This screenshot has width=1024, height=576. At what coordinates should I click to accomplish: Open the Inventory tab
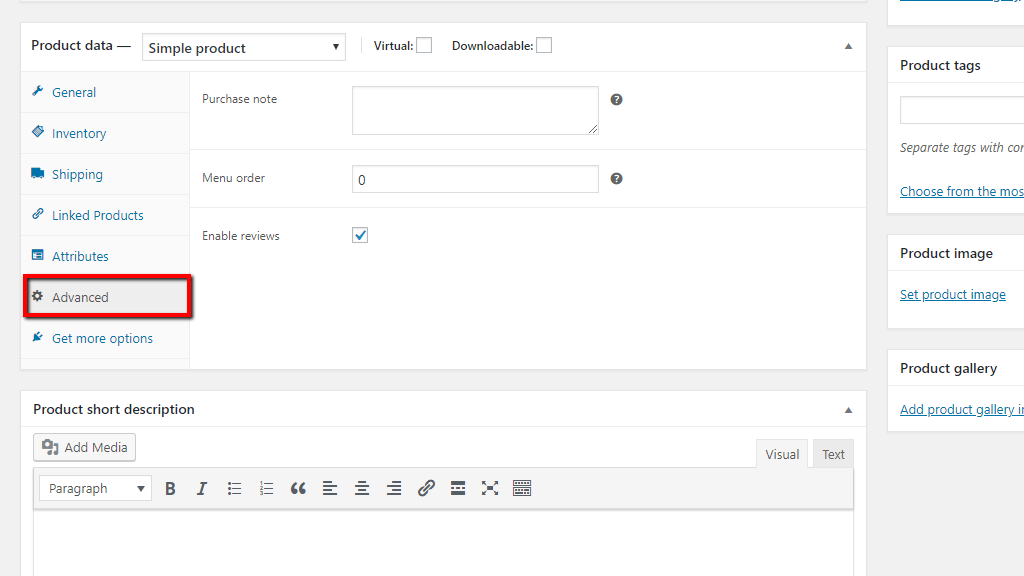tap(105, 133)
